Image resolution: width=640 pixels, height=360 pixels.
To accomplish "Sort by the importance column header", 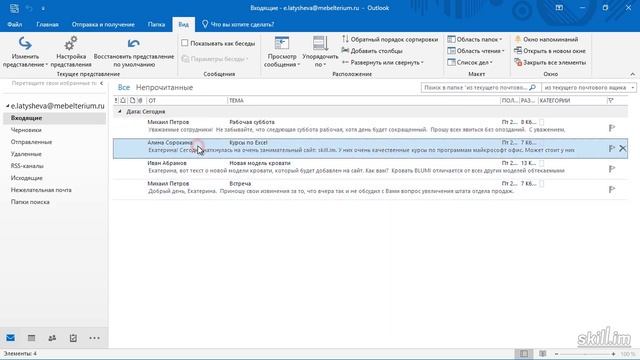I will pyautogui.click(x=116, y=100).
